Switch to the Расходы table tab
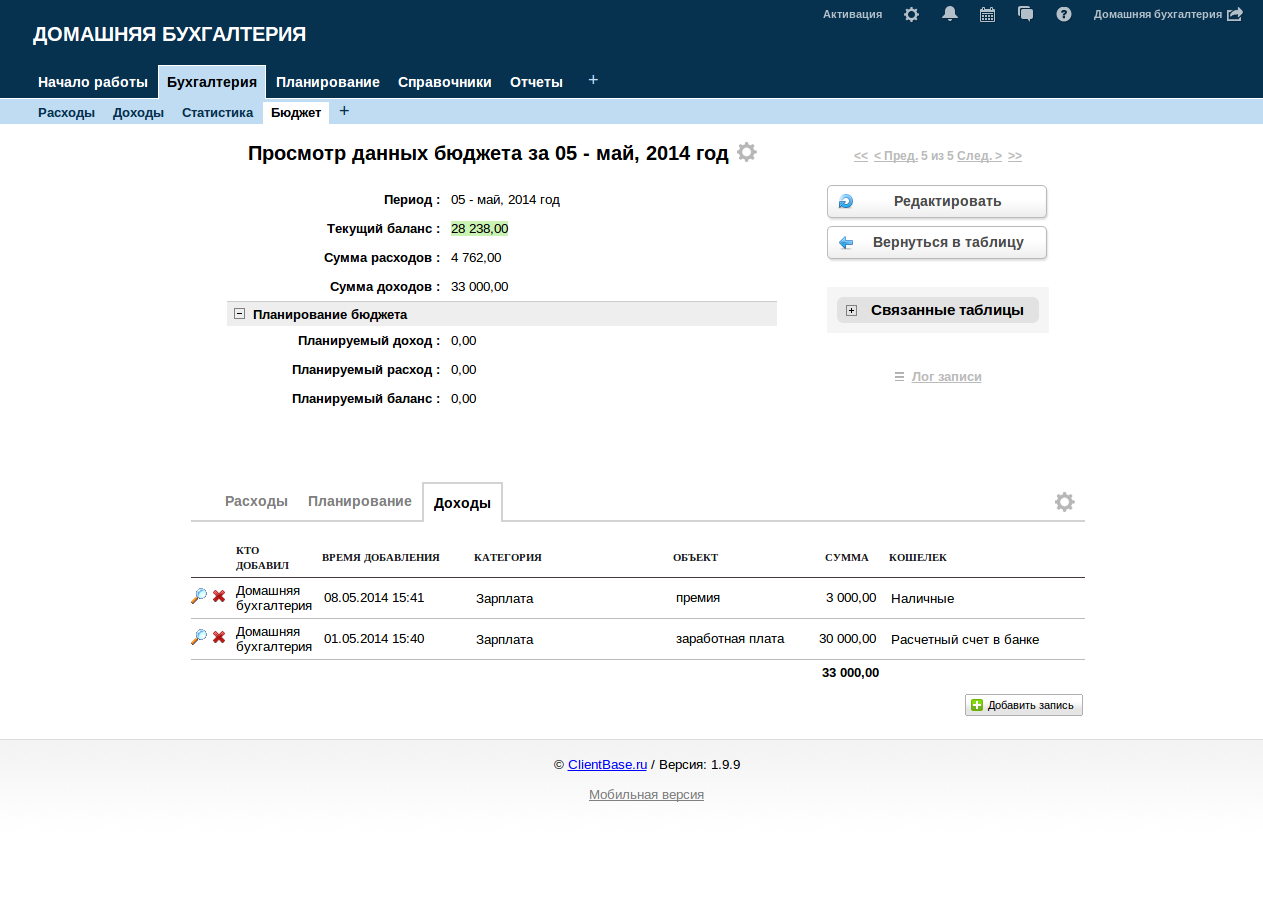Image resolution: width=1263 pixels, height=915 pixels. coord(256,501)
